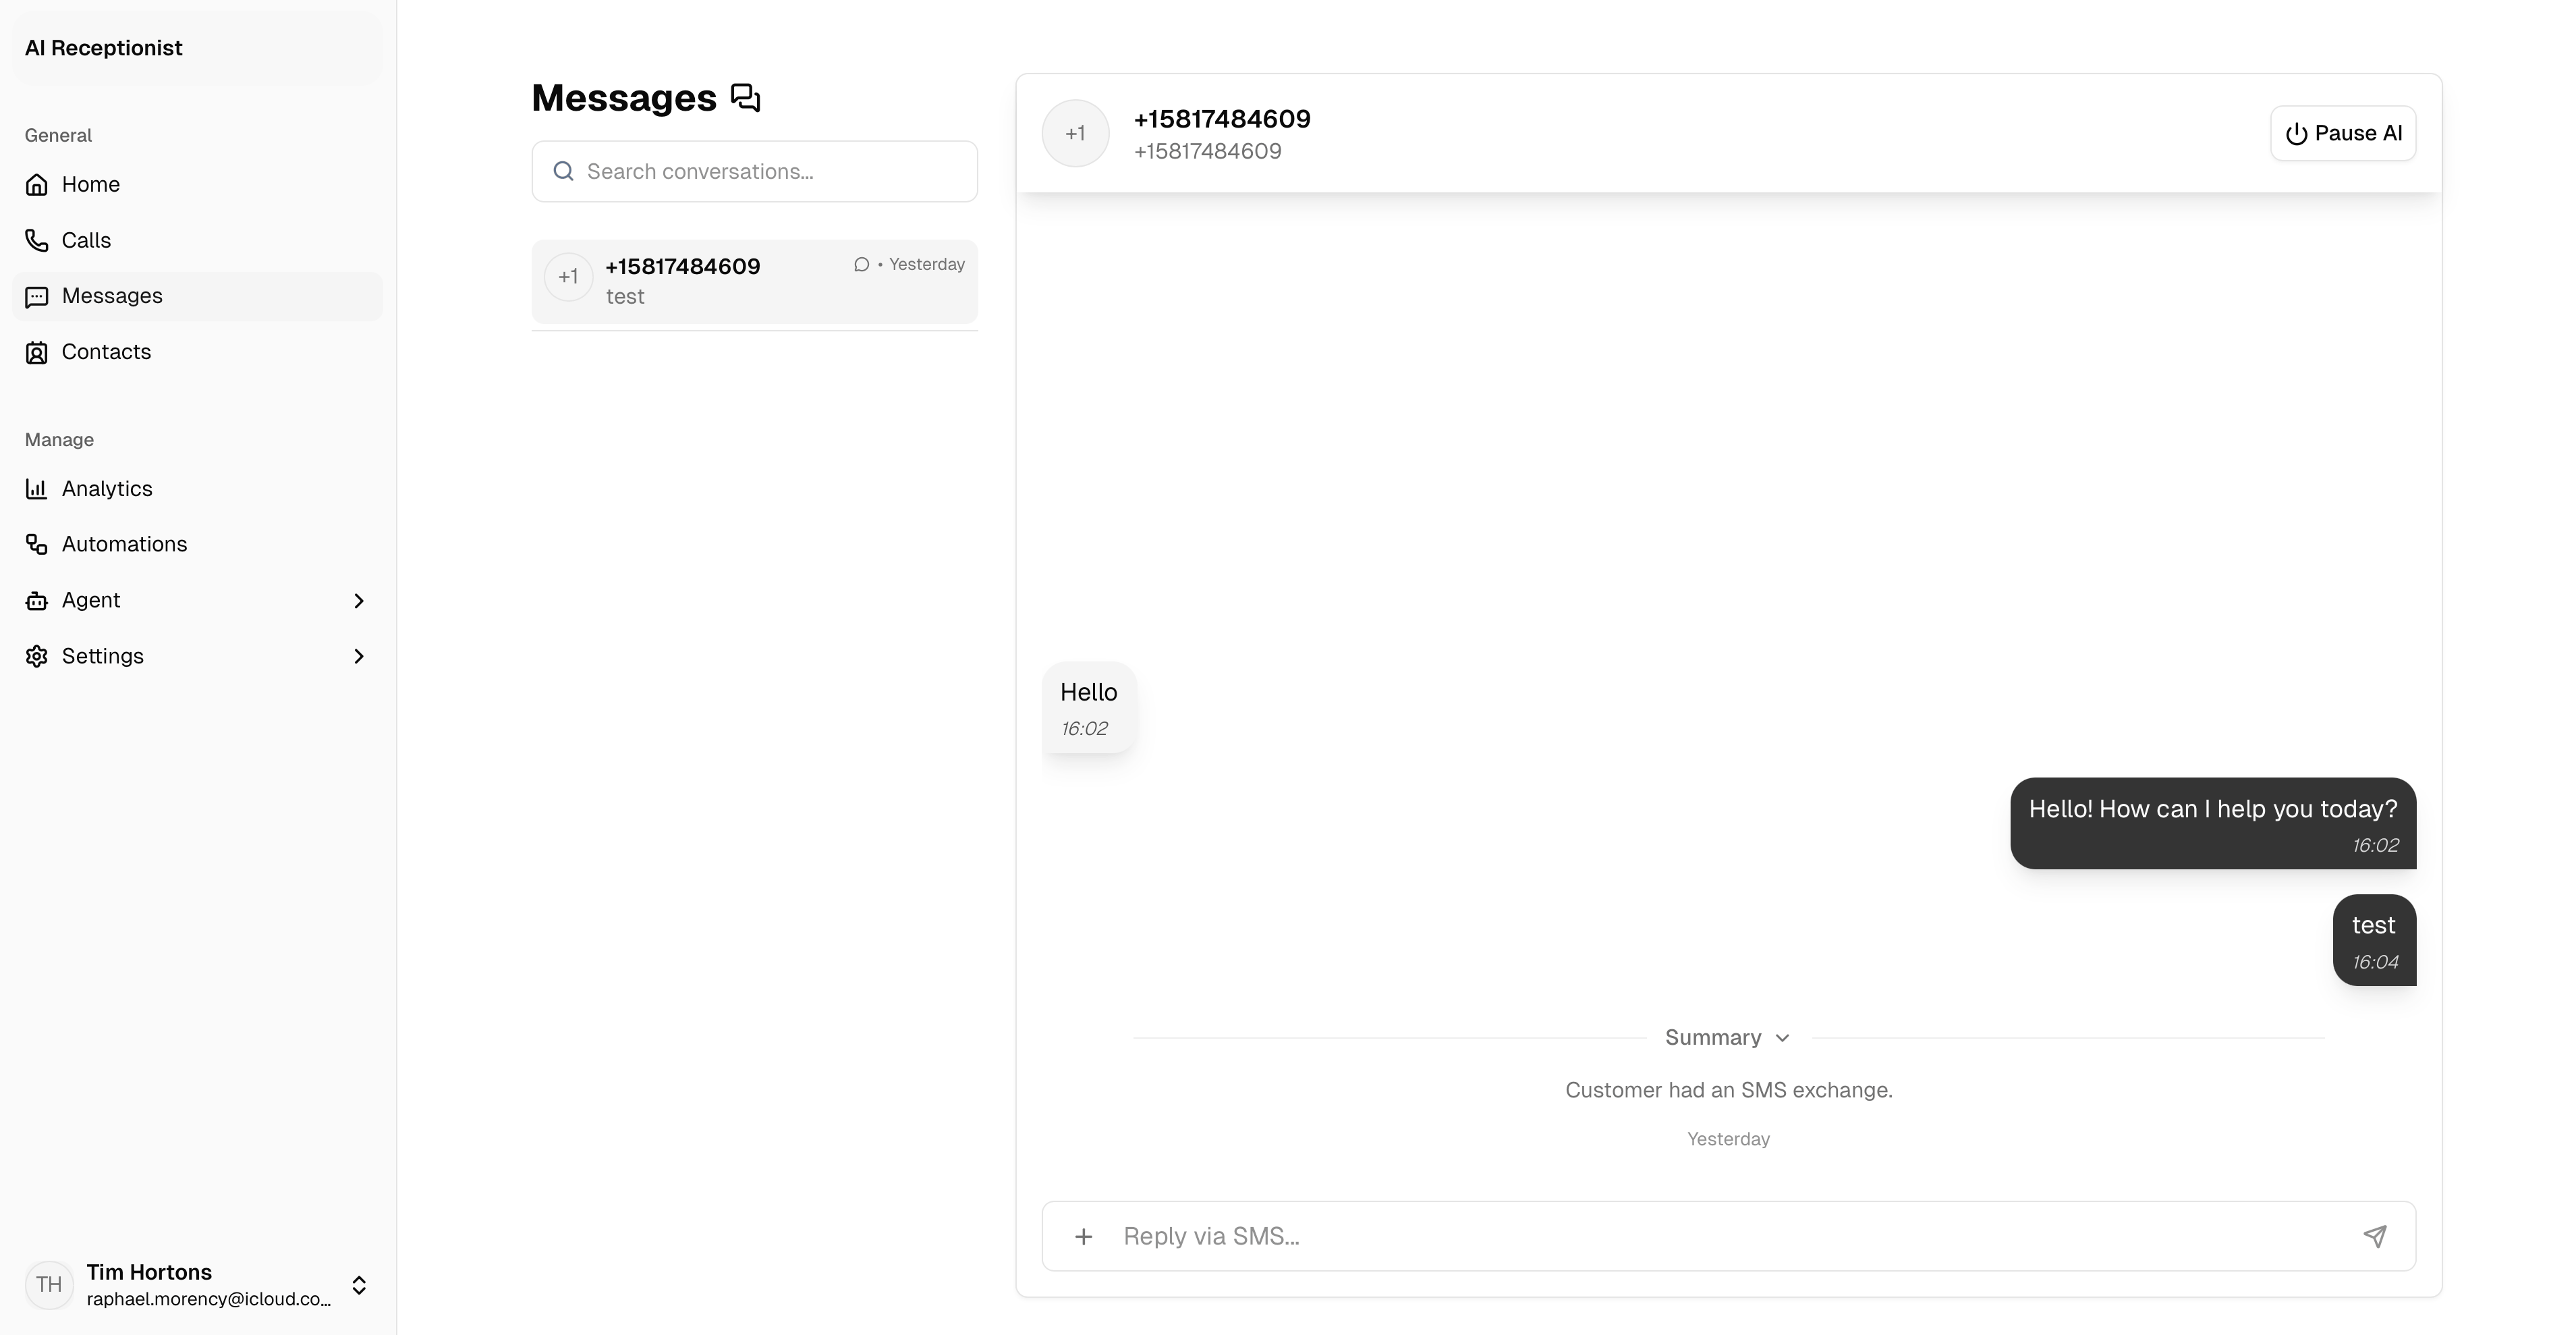This screenshot has width=2576, height=1335.
Task: Click the power icon in Pause AI
Action: (2297, 134)
